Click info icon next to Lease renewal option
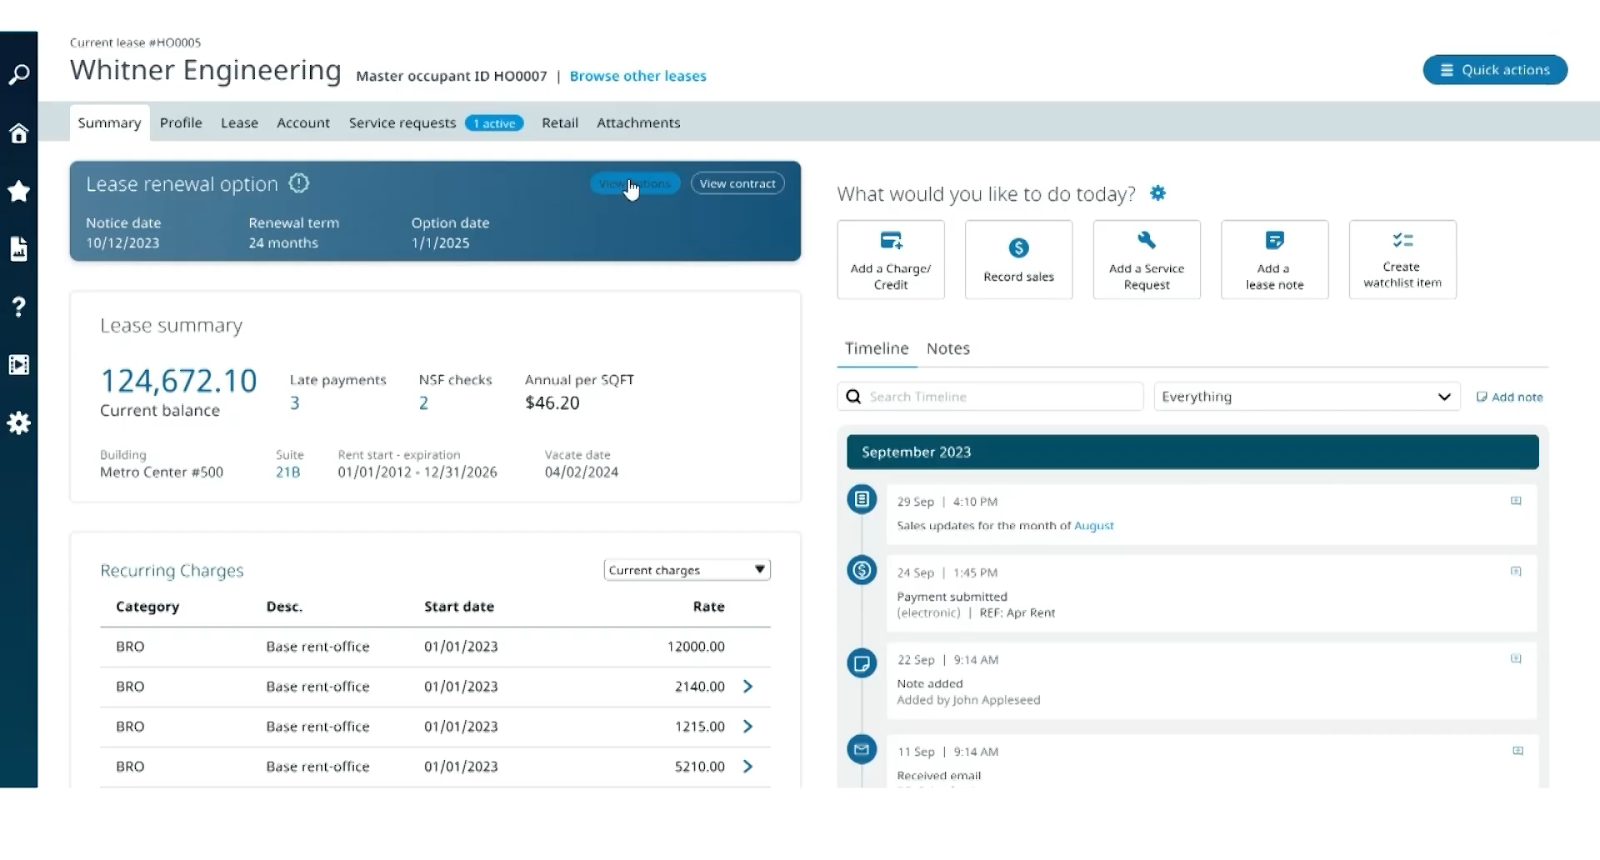The width and height of the screenshot is (1600, 860). tap(299, 183)
